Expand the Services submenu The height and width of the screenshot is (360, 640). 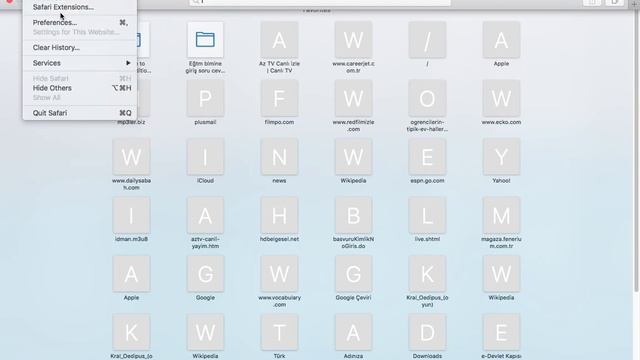[80, 63]
